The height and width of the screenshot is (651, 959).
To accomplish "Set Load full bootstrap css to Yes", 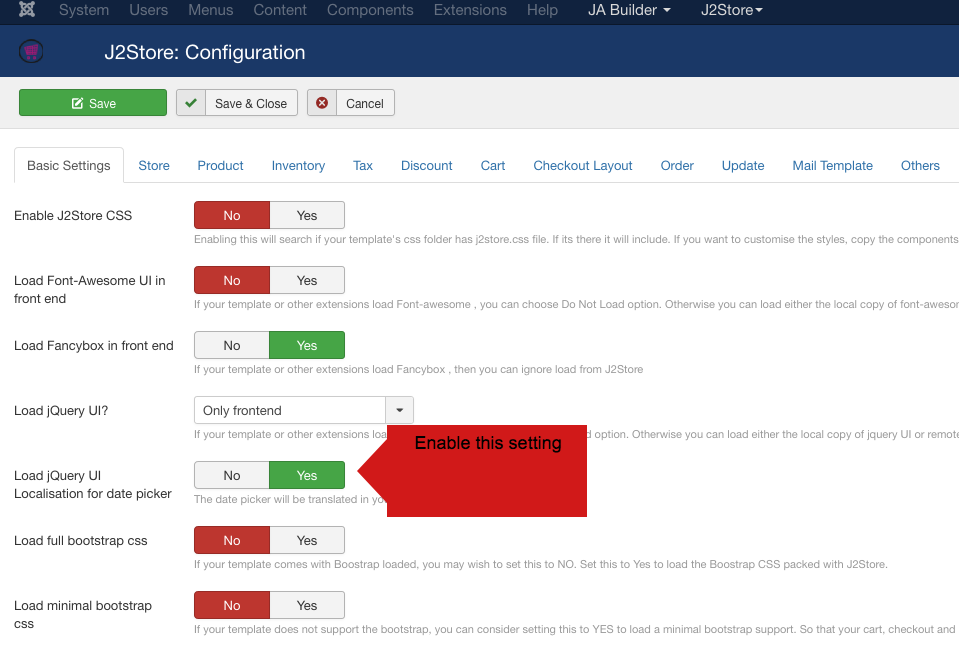I will click(307, 540).
